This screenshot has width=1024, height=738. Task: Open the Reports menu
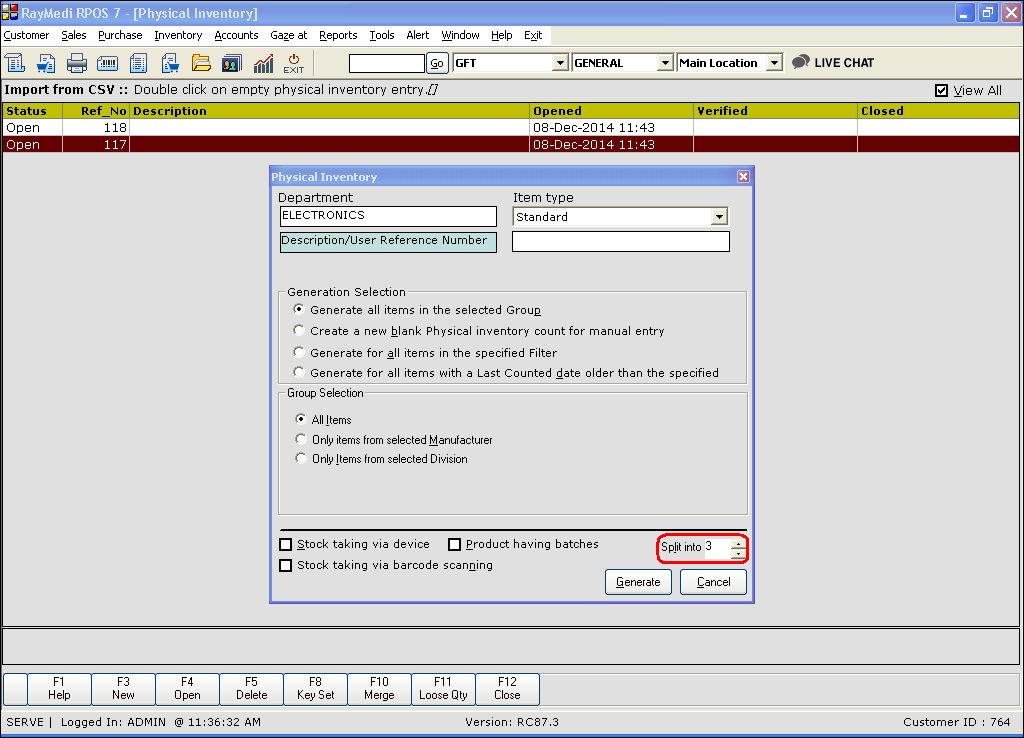(x=338, y=35)
